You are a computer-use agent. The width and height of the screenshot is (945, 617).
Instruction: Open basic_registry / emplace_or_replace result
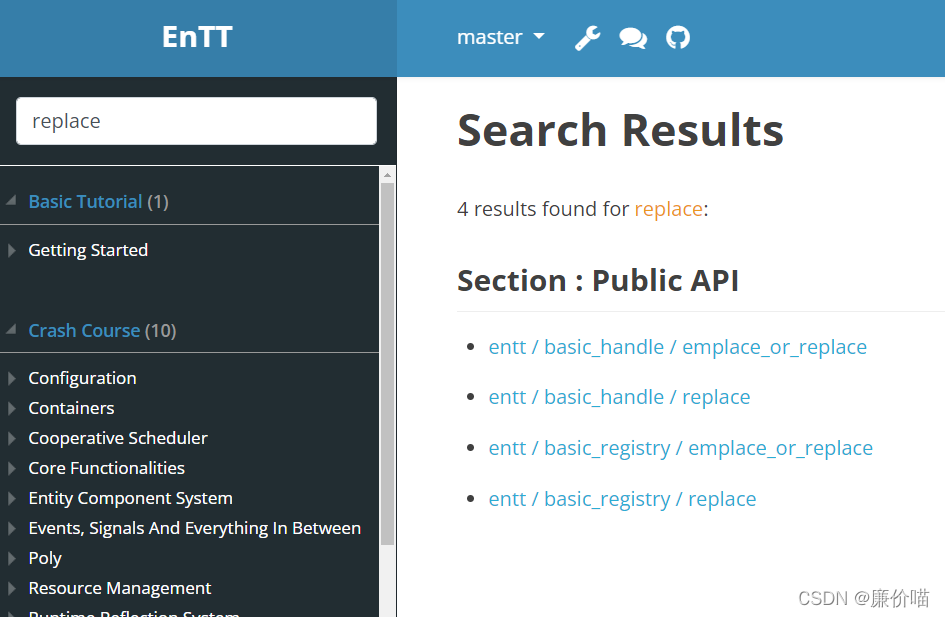tap(680, 448)
